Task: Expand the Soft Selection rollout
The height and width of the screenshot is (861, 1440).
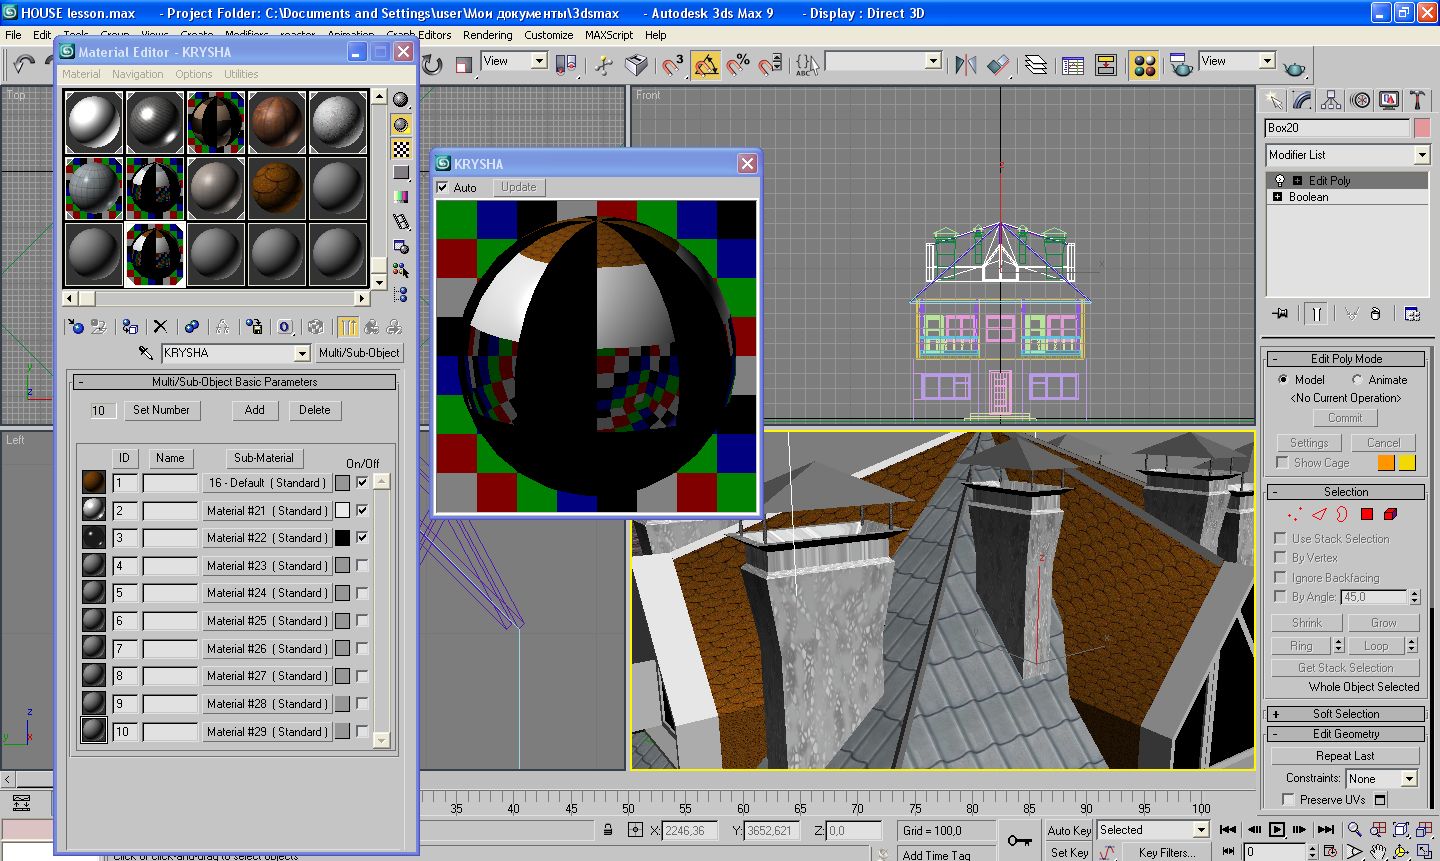Action: point(1346,714)
